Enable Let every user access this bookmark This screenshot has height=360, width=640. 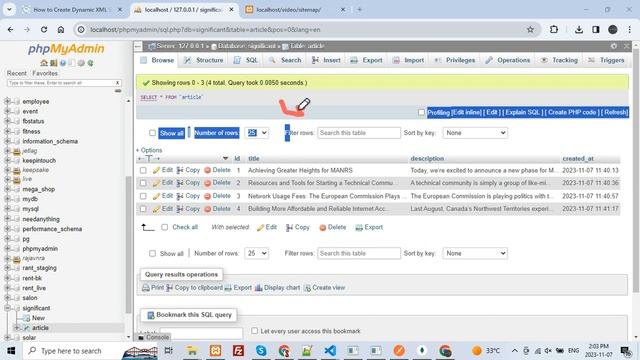tap(255, 331)
